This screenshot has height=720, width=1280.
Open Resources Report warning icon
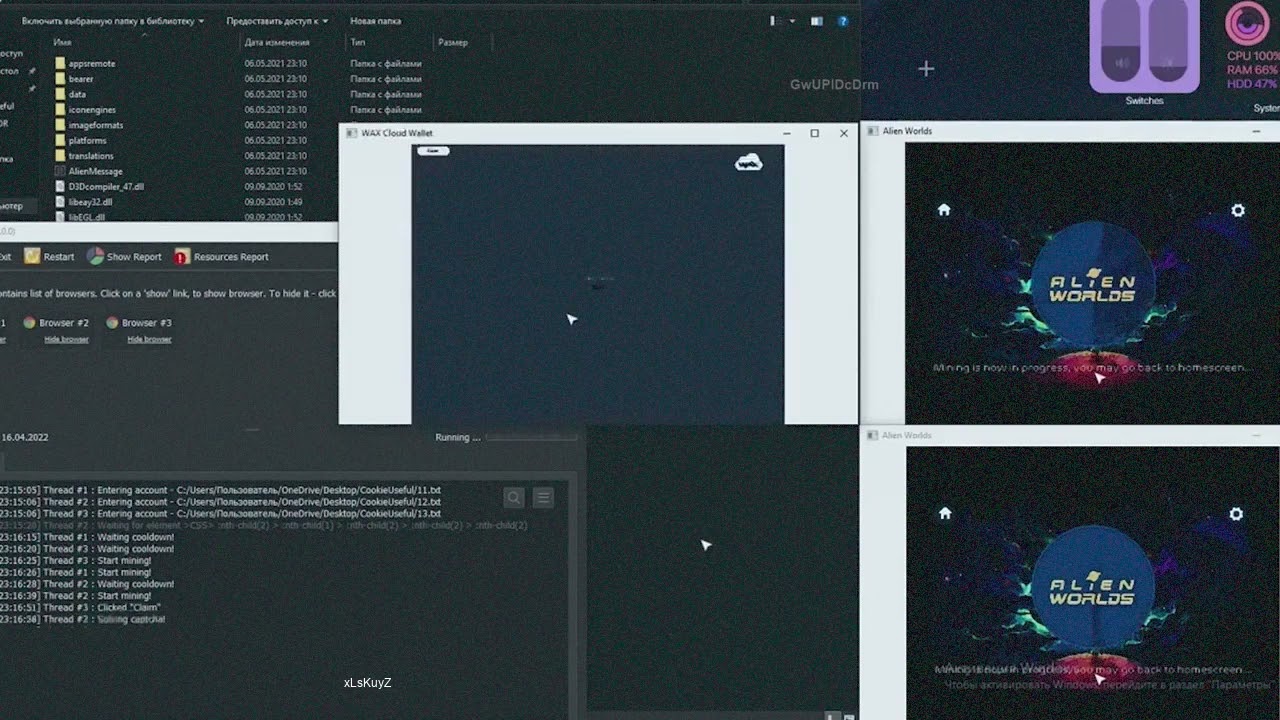tap(182, 257)
